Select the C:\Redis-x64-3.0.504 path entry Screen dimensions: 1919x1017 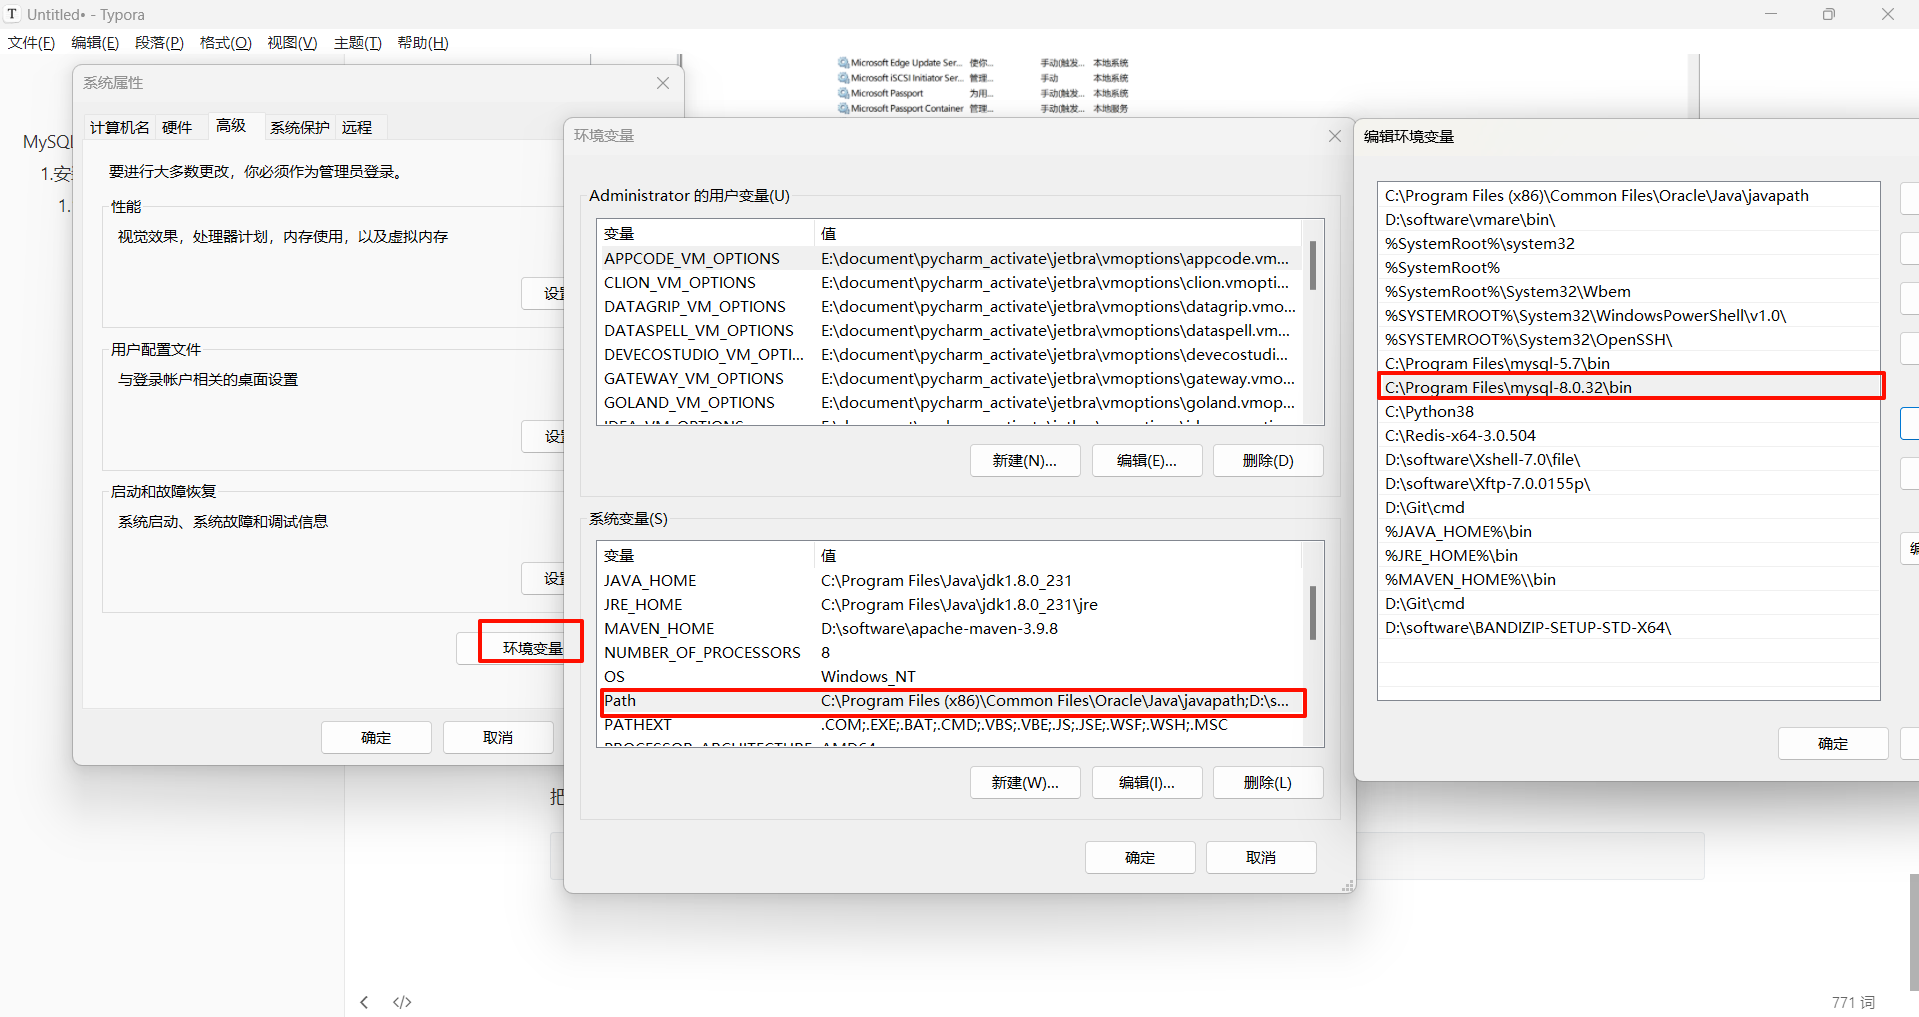pos(1629,436)
